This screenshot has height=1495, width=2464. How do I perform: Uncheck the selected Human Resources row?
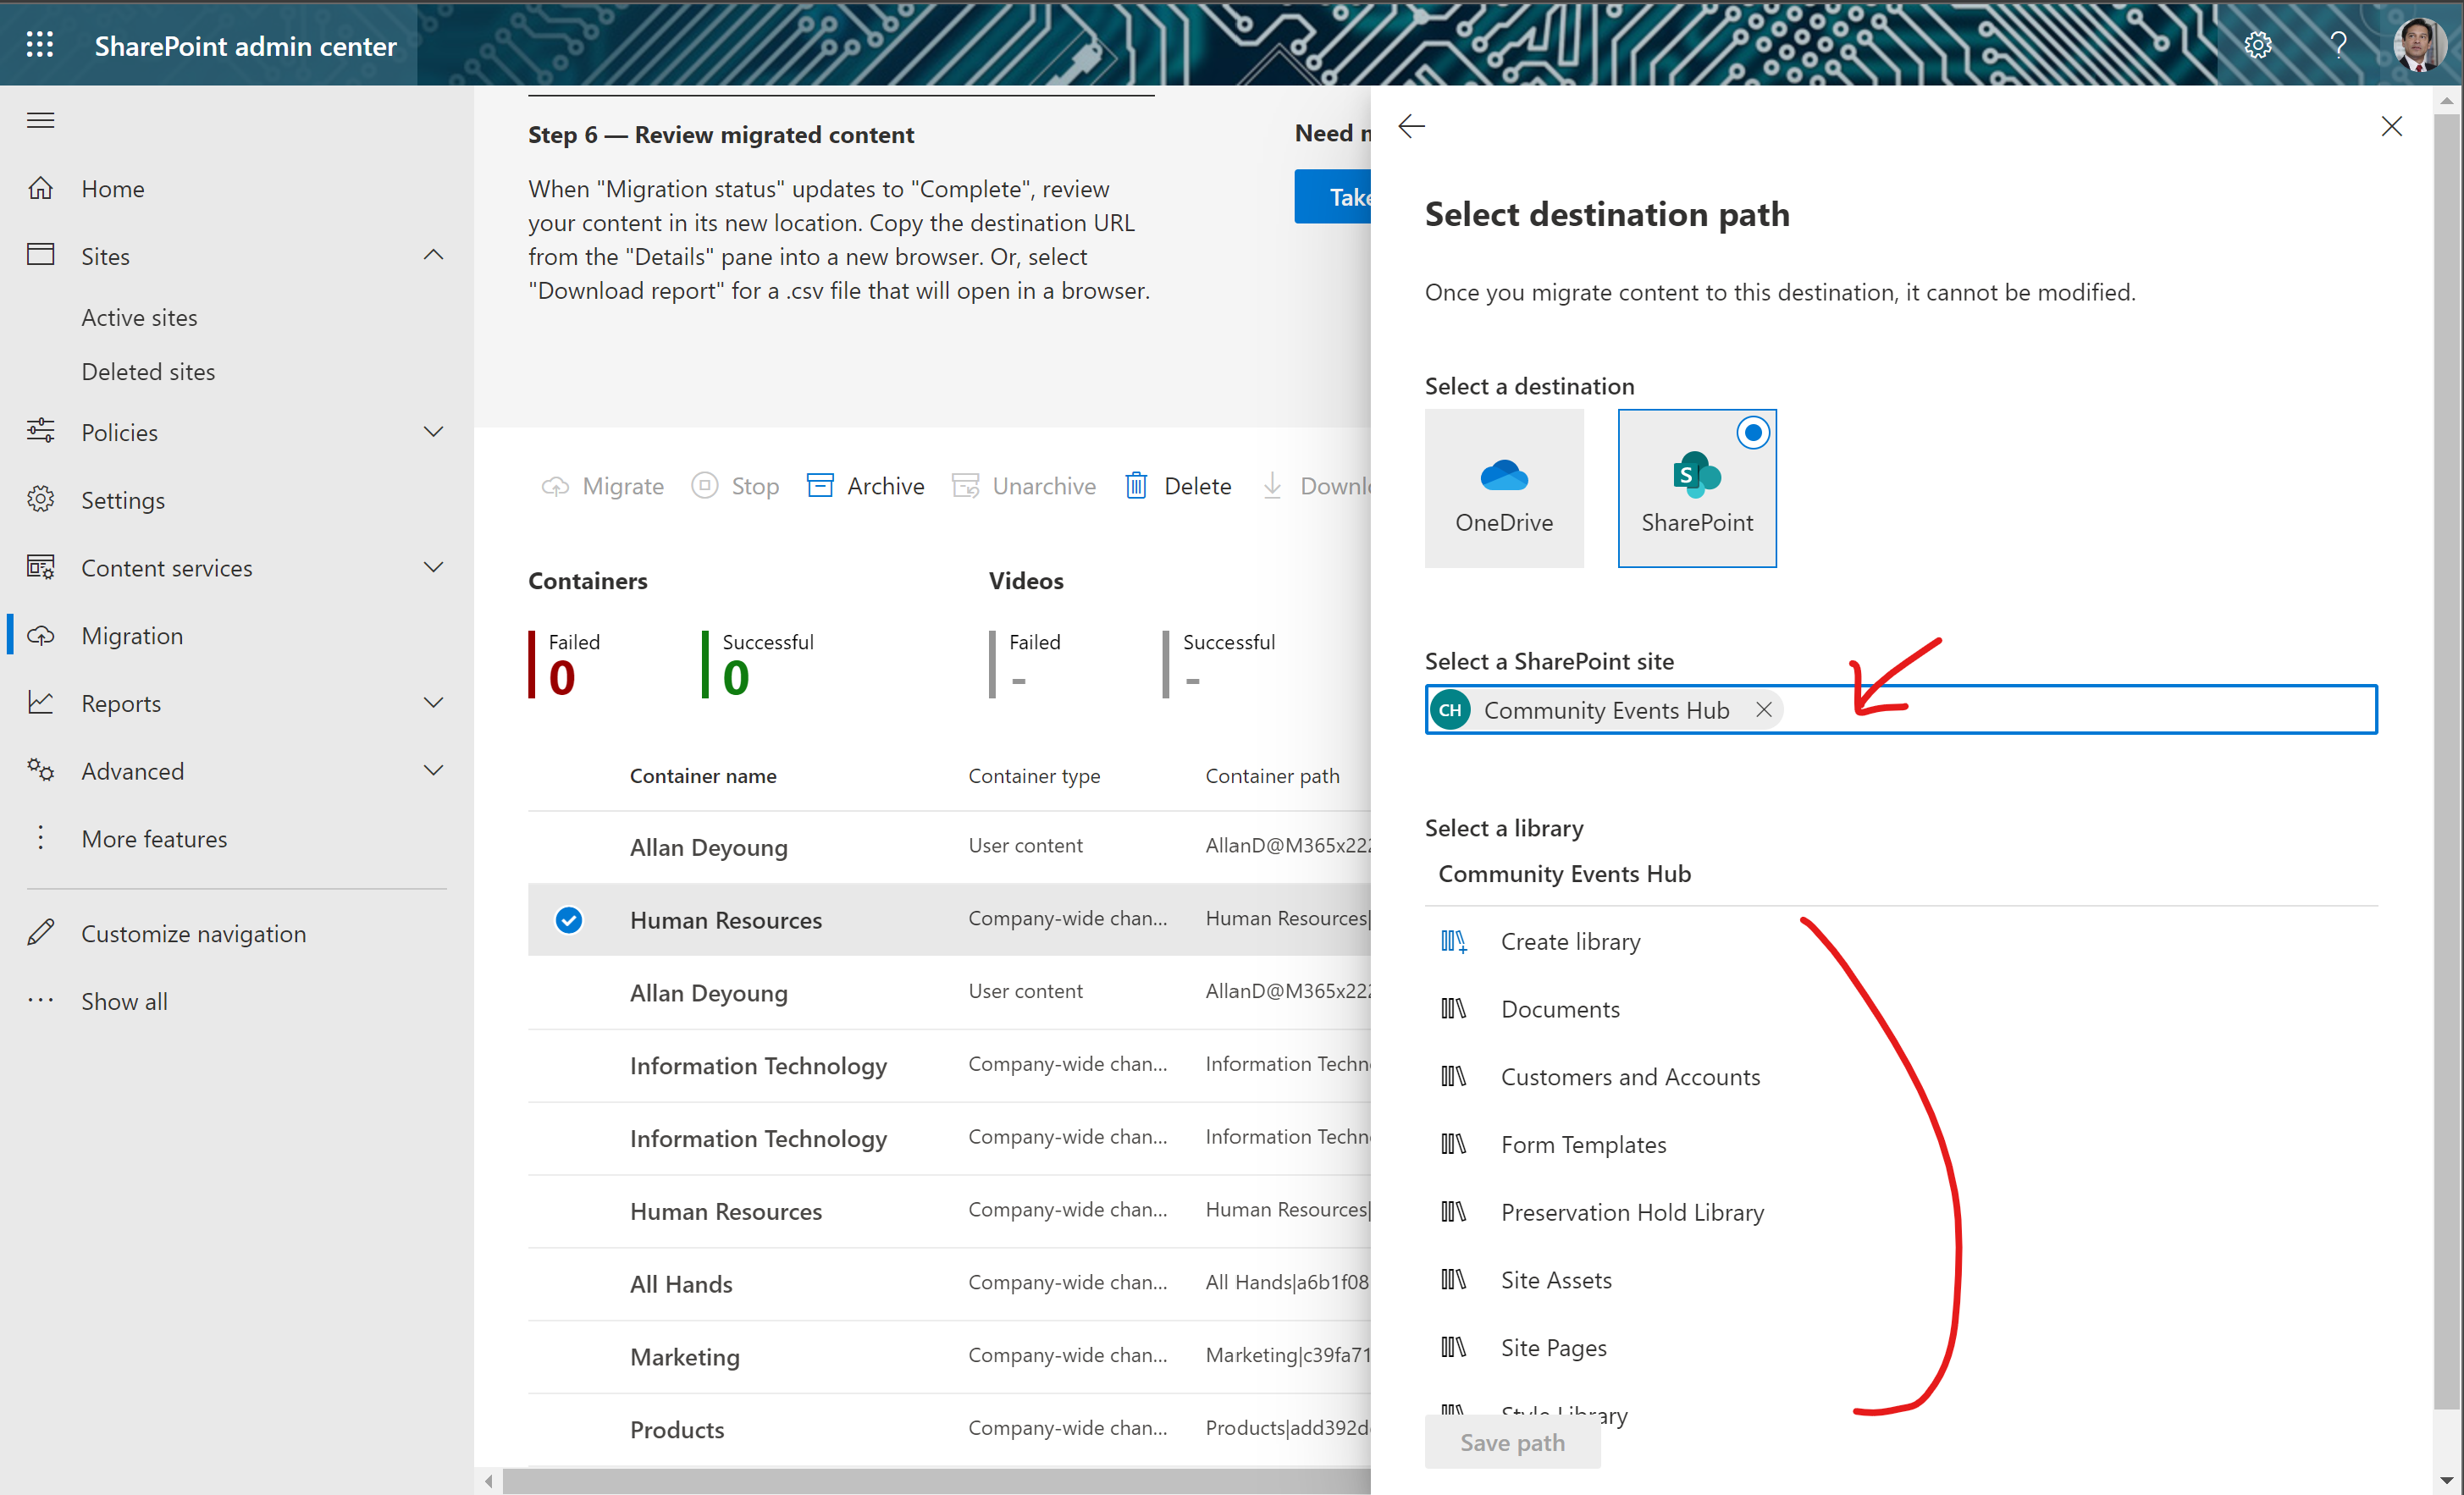[x=569, y=919]
